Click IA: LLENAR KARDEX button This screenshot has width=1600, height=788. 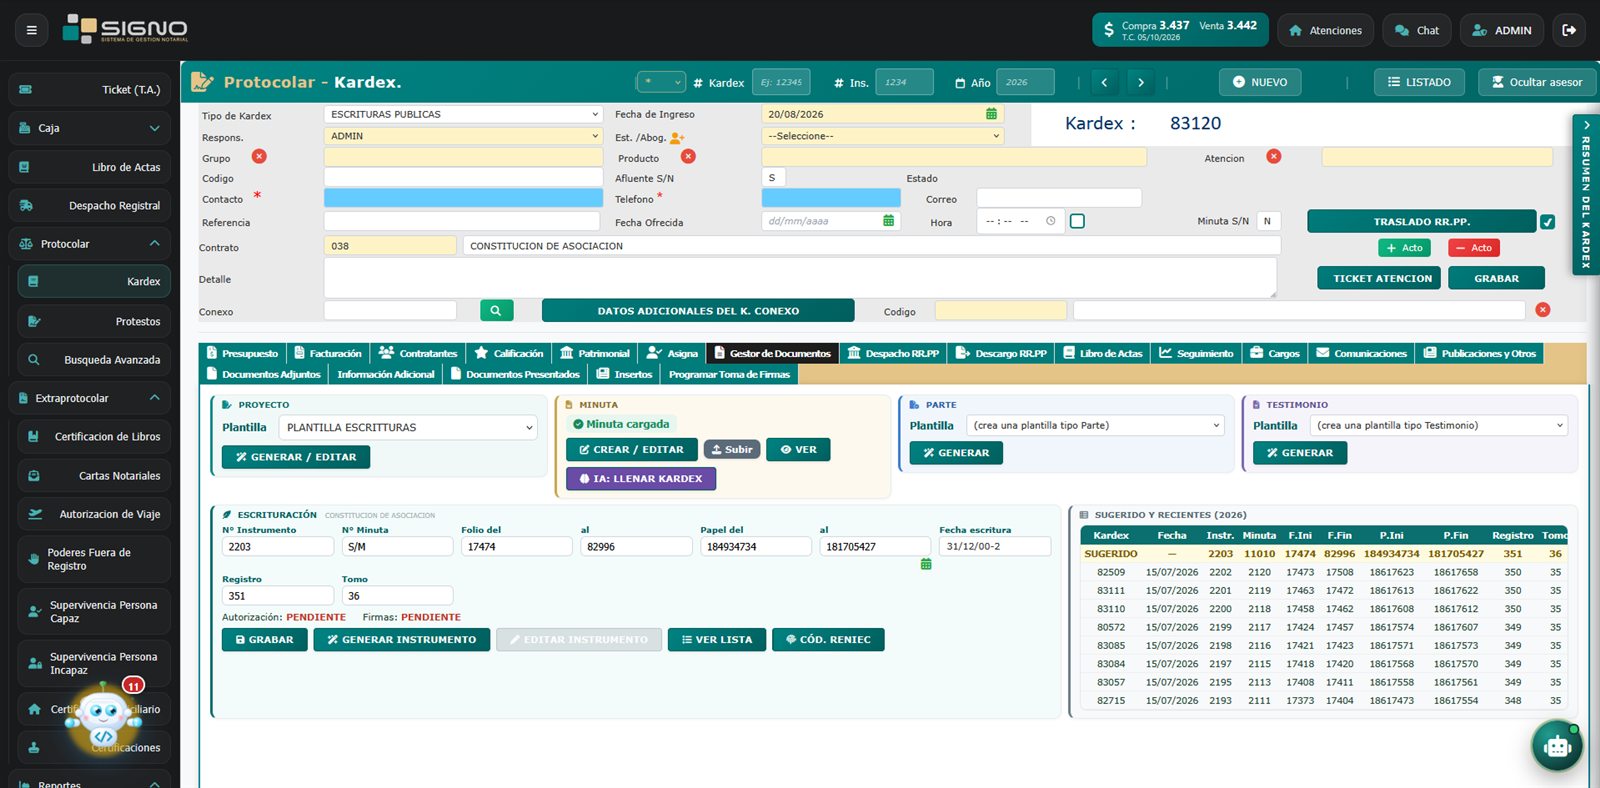click(641, 479)
